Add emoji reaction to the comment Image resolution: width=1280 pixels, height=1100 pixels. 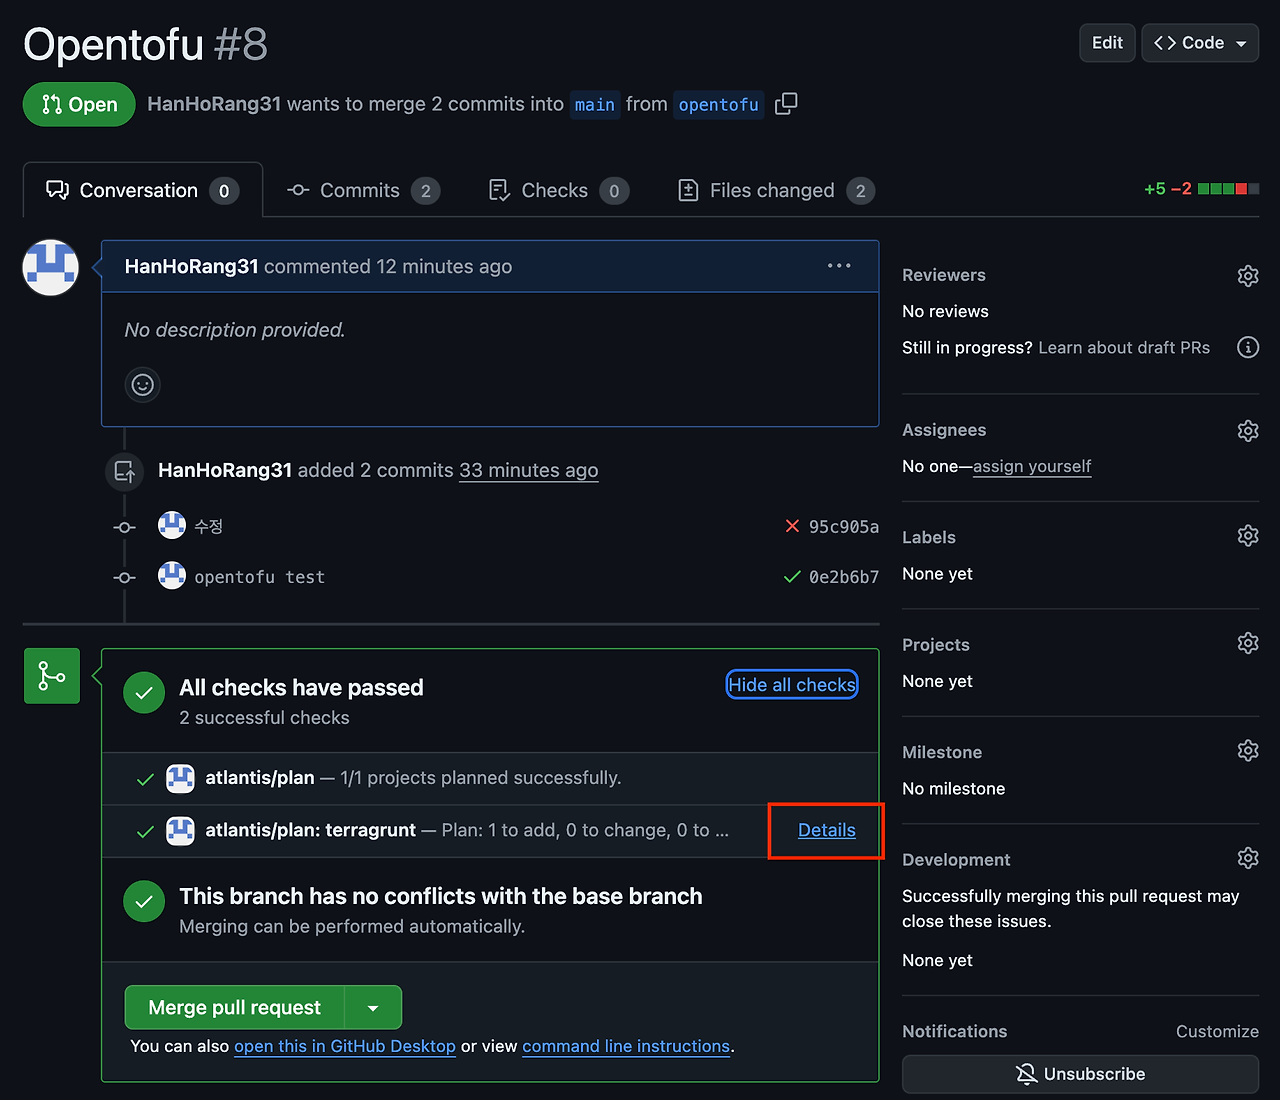(143, 385)
